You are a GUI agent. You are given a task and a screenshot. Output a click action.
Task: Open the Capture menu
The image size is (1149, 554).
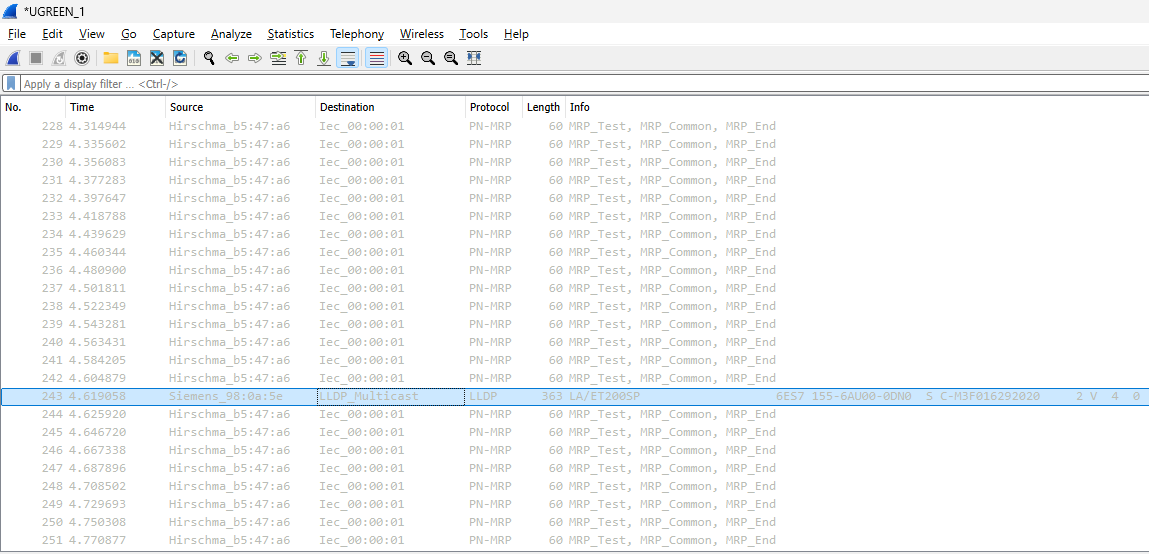[174, 34]
